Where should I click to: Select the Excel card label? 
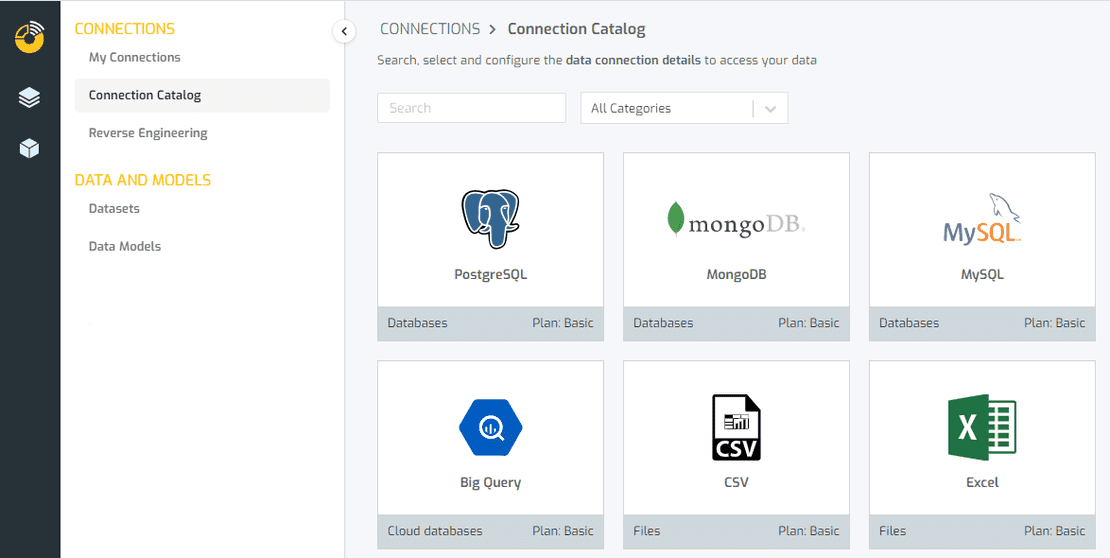[x=982, y=482]
